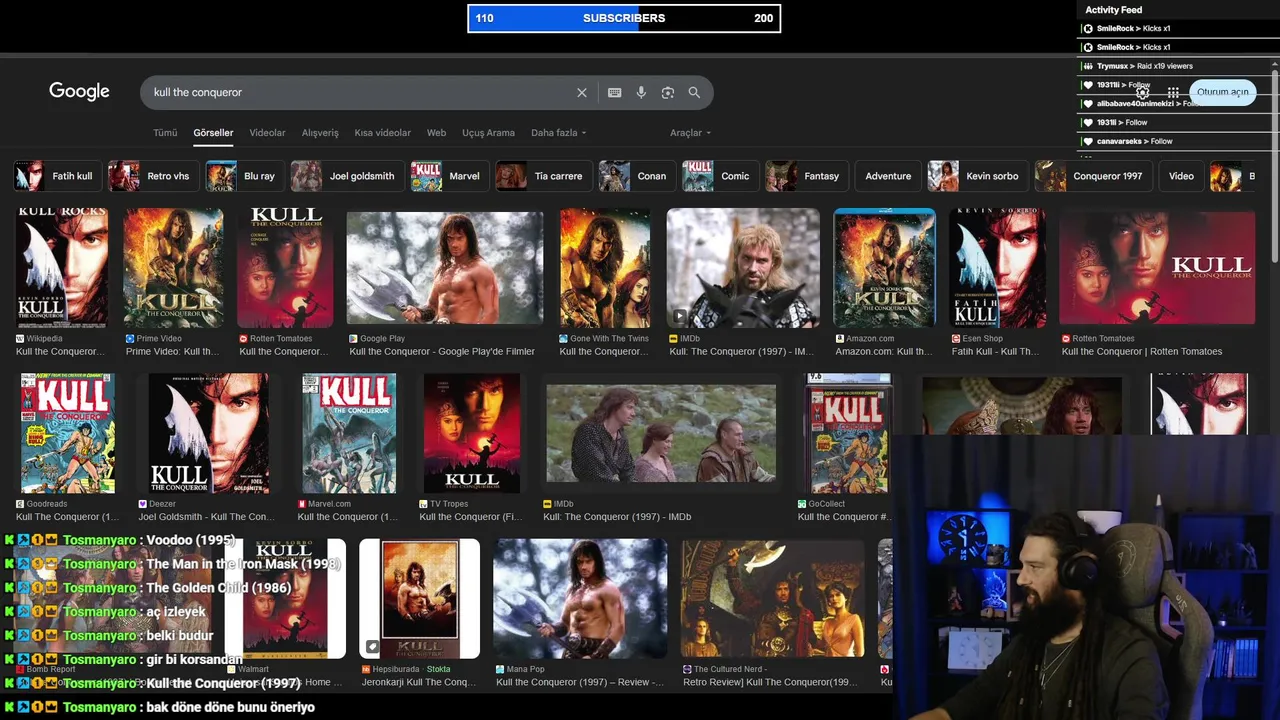Open the Google Play Kull with axe image

[444, 267]
